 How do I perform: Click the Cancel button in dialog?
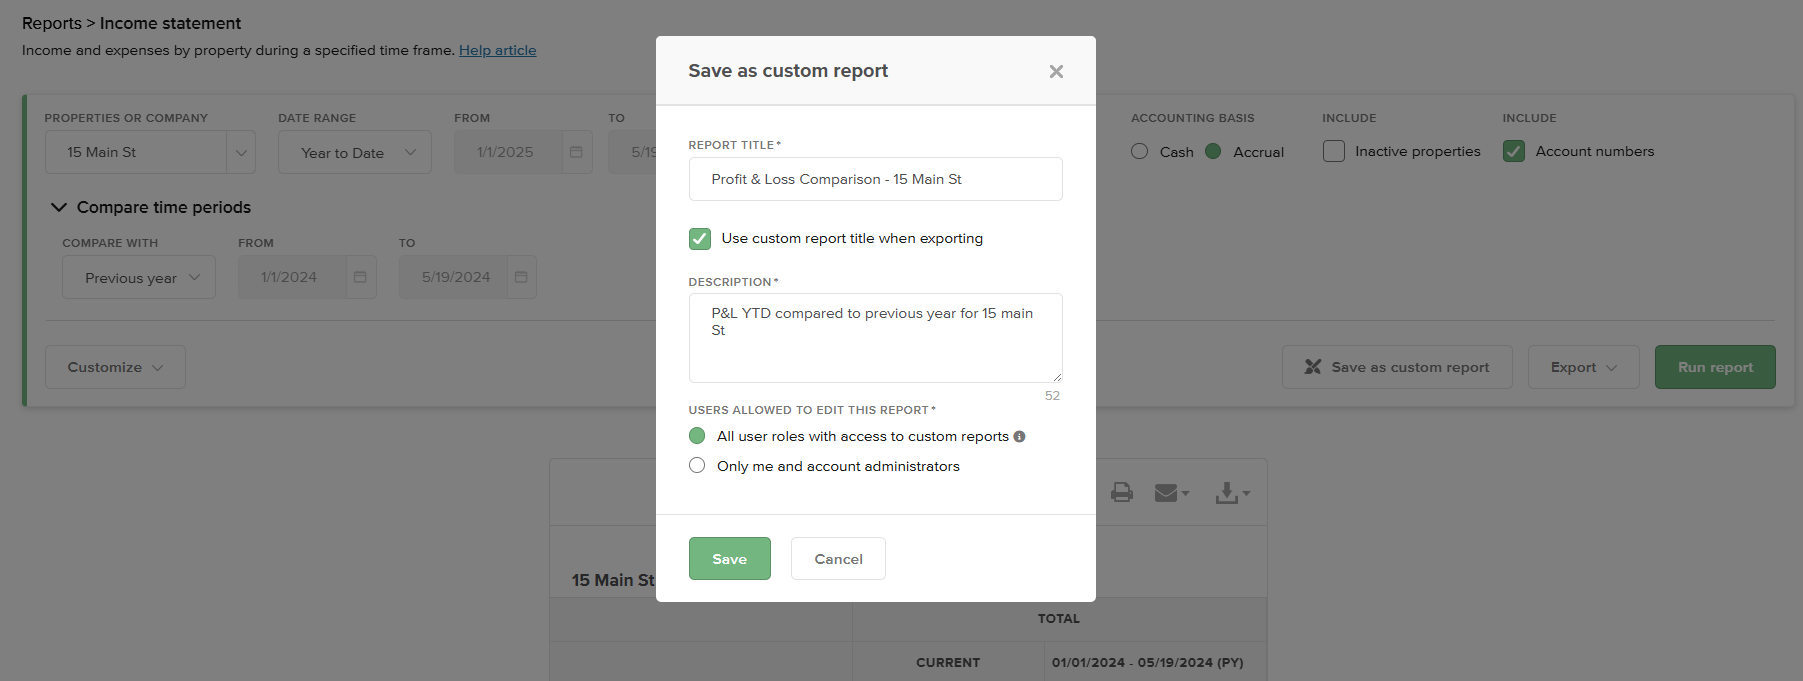tap(838, 559)
